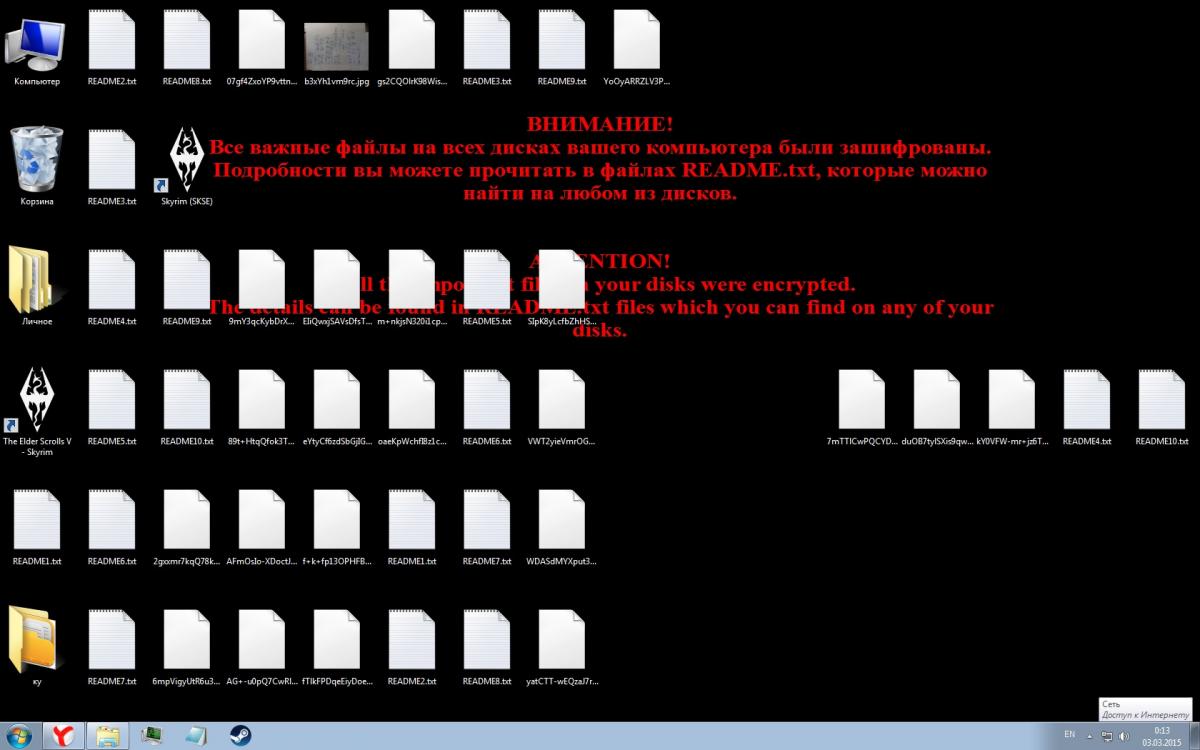Select the file 89t+HtqQfok3T
The image size is (1200, 750).
click(261, 407)
